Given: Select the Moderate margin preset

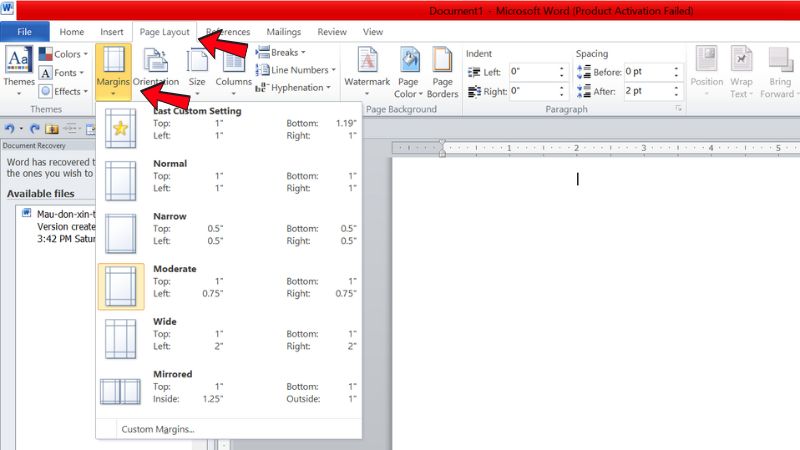Looking at the screenshot, I should (229, 286).
